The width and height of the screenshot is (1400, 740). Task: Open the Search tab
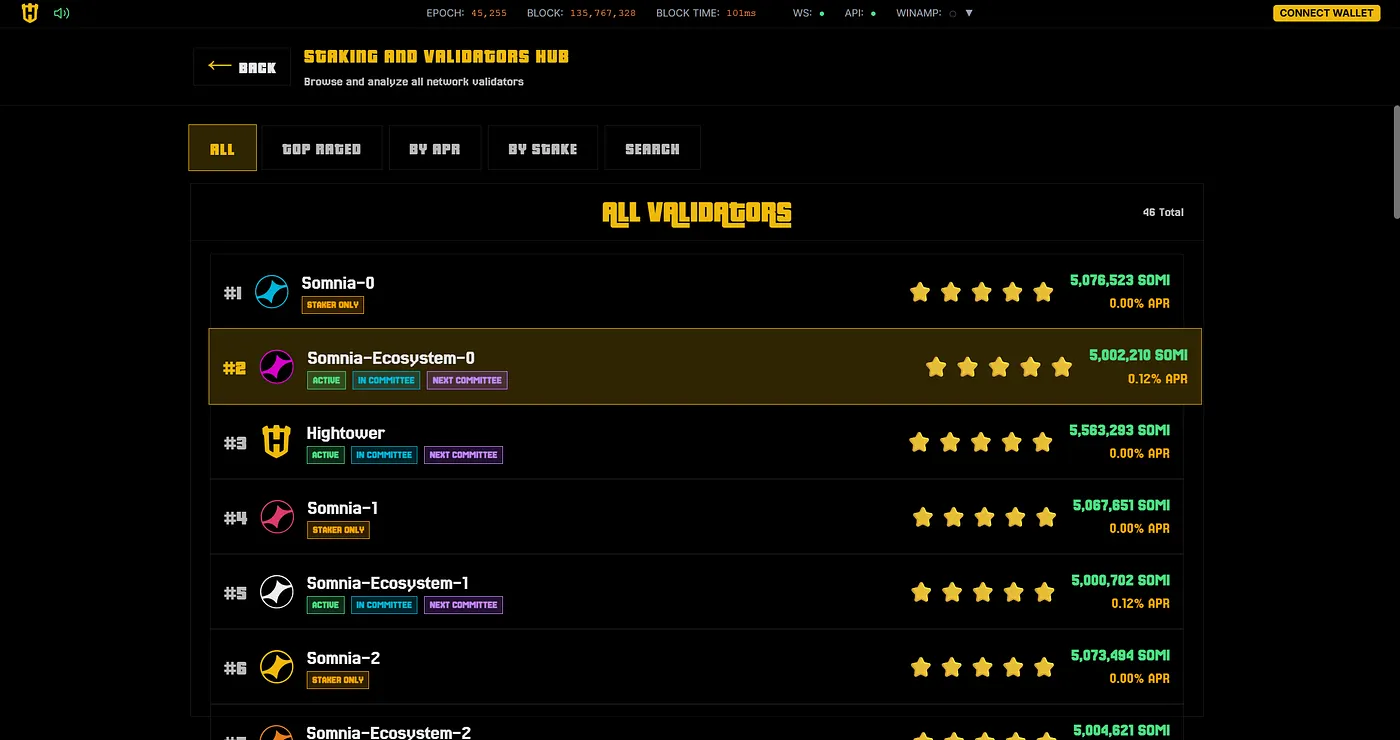(x=652, y=148)
